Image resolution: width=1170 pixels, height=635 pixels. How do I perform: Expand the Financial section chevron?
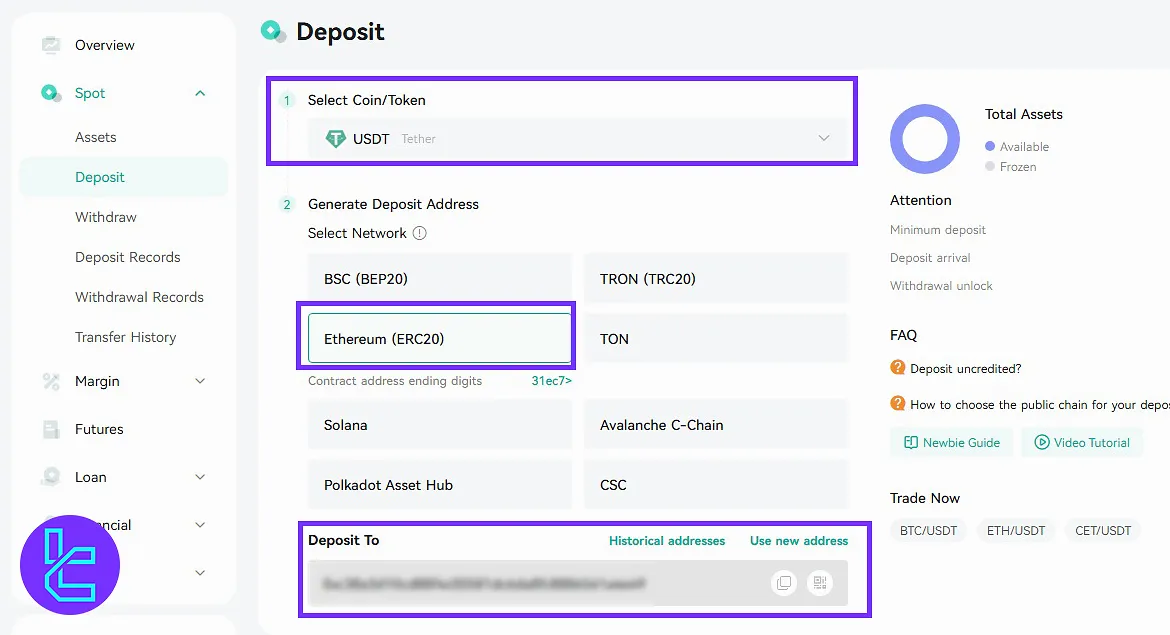(x=200, y=525)
